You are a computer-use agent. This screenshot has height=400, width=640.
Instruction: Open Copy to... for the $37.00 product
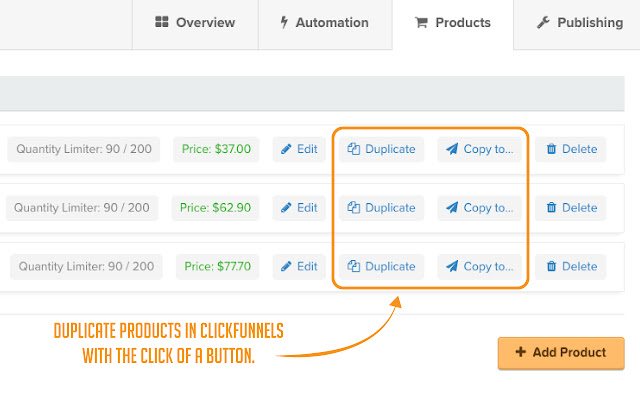(479, 149)
